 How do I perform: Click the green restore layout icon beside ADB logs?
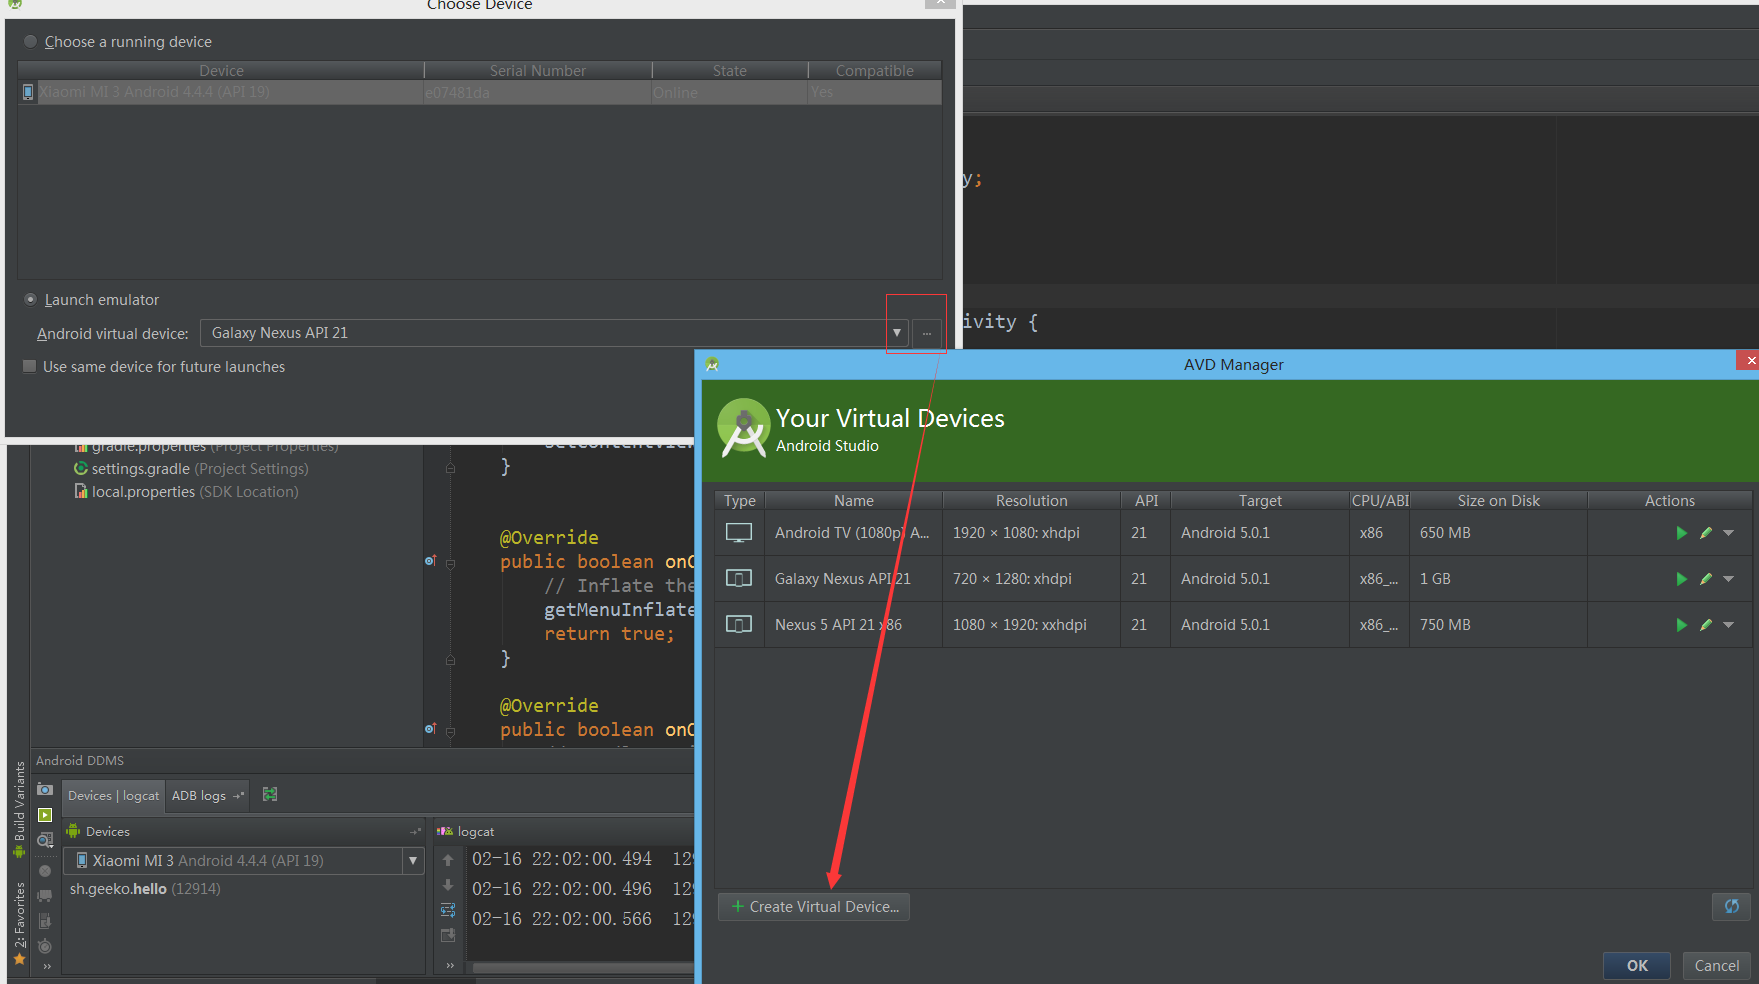pos(270,794)
